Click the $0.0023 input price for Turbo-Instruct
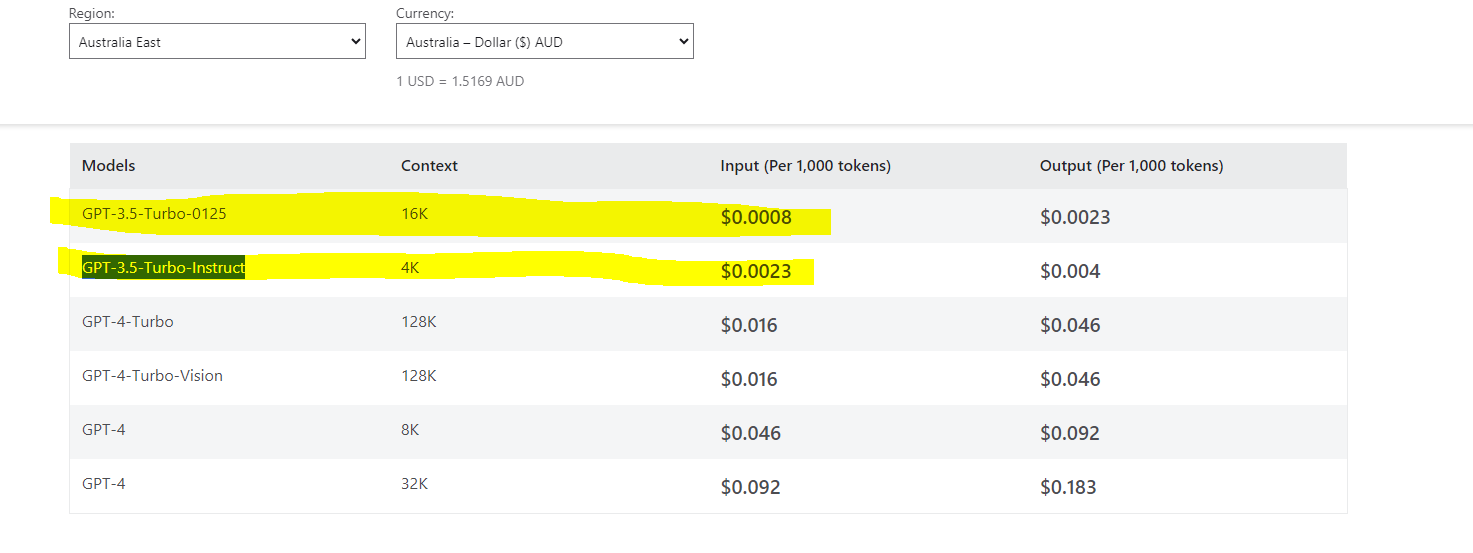Image resolution: width=1473 pixels, height=553 pixels. (756, 272)
